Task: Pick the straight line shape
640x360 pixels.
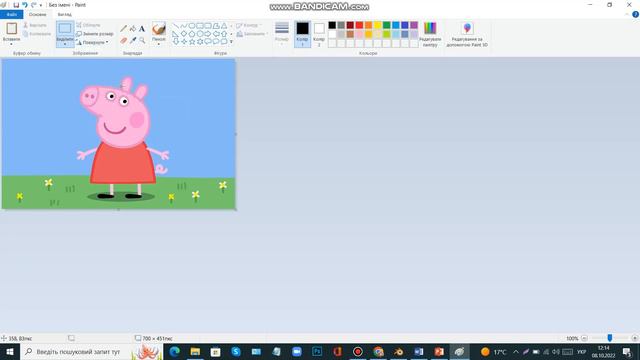Action: 176,26
